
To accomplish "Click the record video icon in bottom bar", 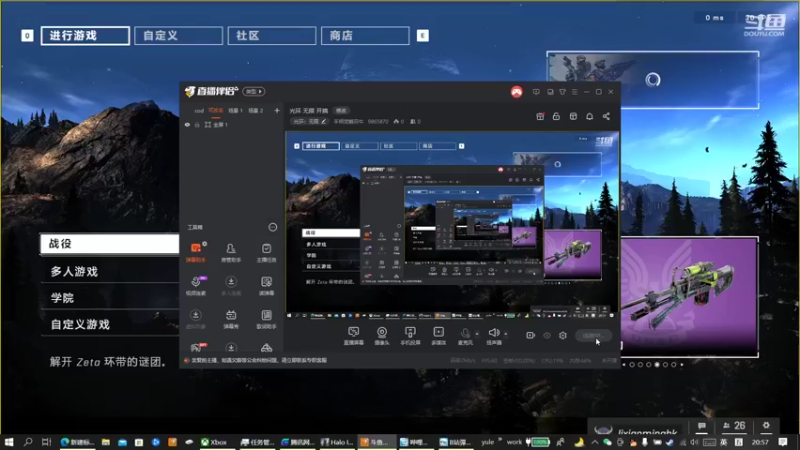I will tap(531, 335).
